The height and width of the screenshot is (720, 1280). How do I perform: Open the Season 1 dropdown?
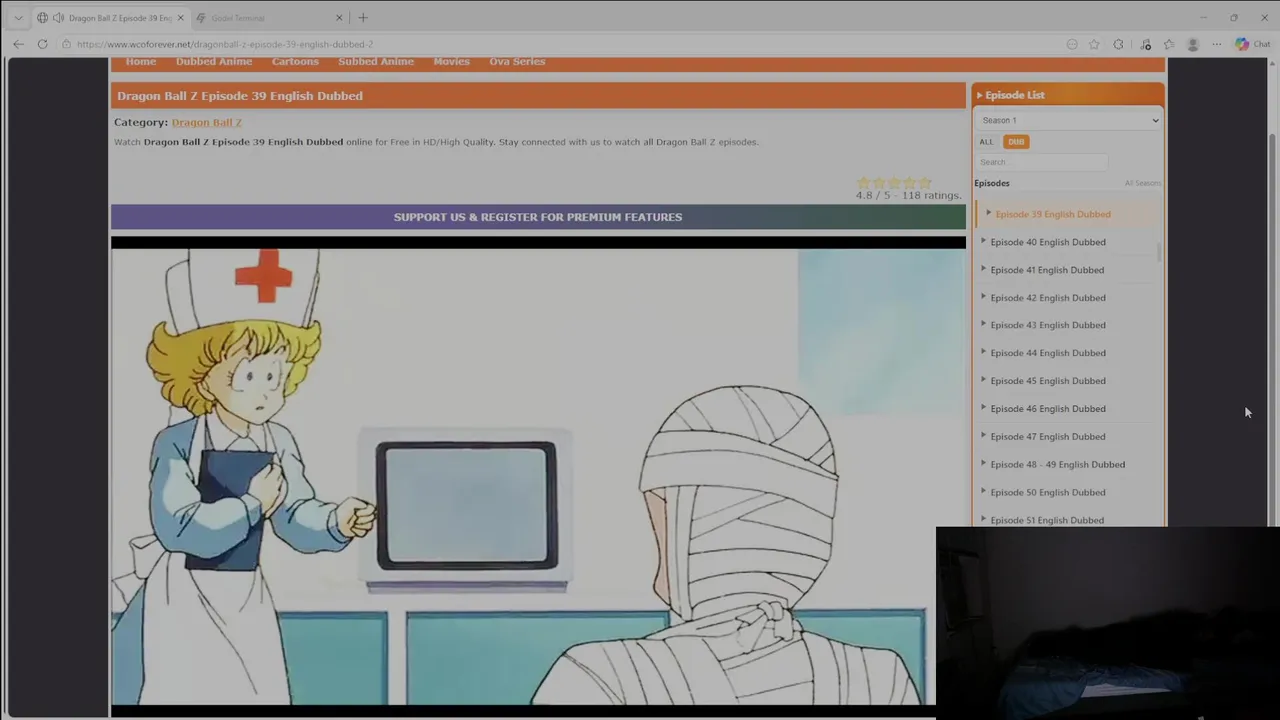click(1068, 120)
